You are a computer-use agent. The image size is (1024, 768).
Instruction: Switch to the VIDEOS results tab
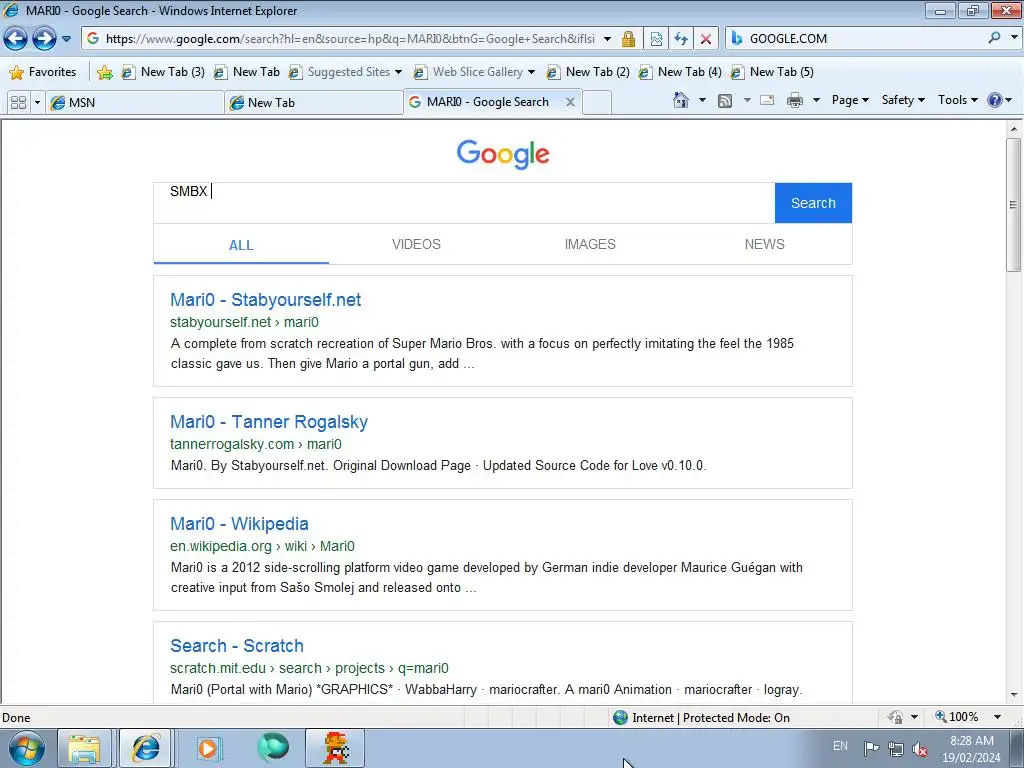(416, 244)
